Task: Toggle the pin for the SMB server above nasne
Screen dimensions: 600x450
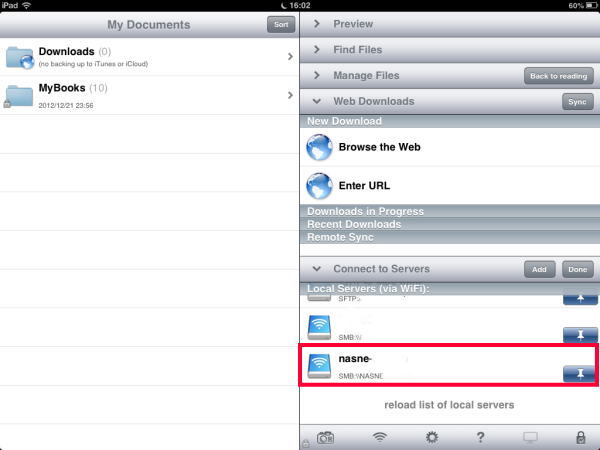Action: pos(580,335)
